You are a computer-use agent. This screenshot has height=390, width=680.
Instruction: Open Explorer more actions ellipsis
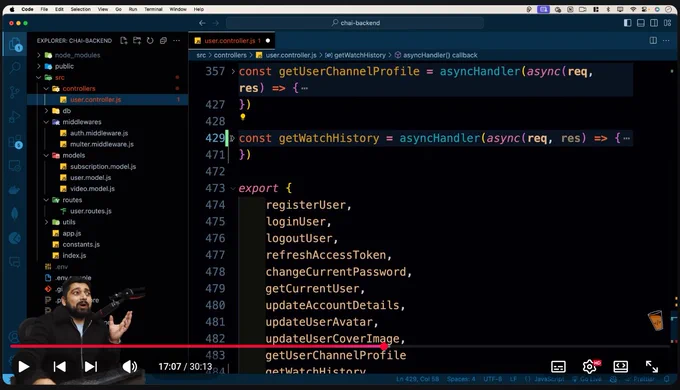(177, 40)
